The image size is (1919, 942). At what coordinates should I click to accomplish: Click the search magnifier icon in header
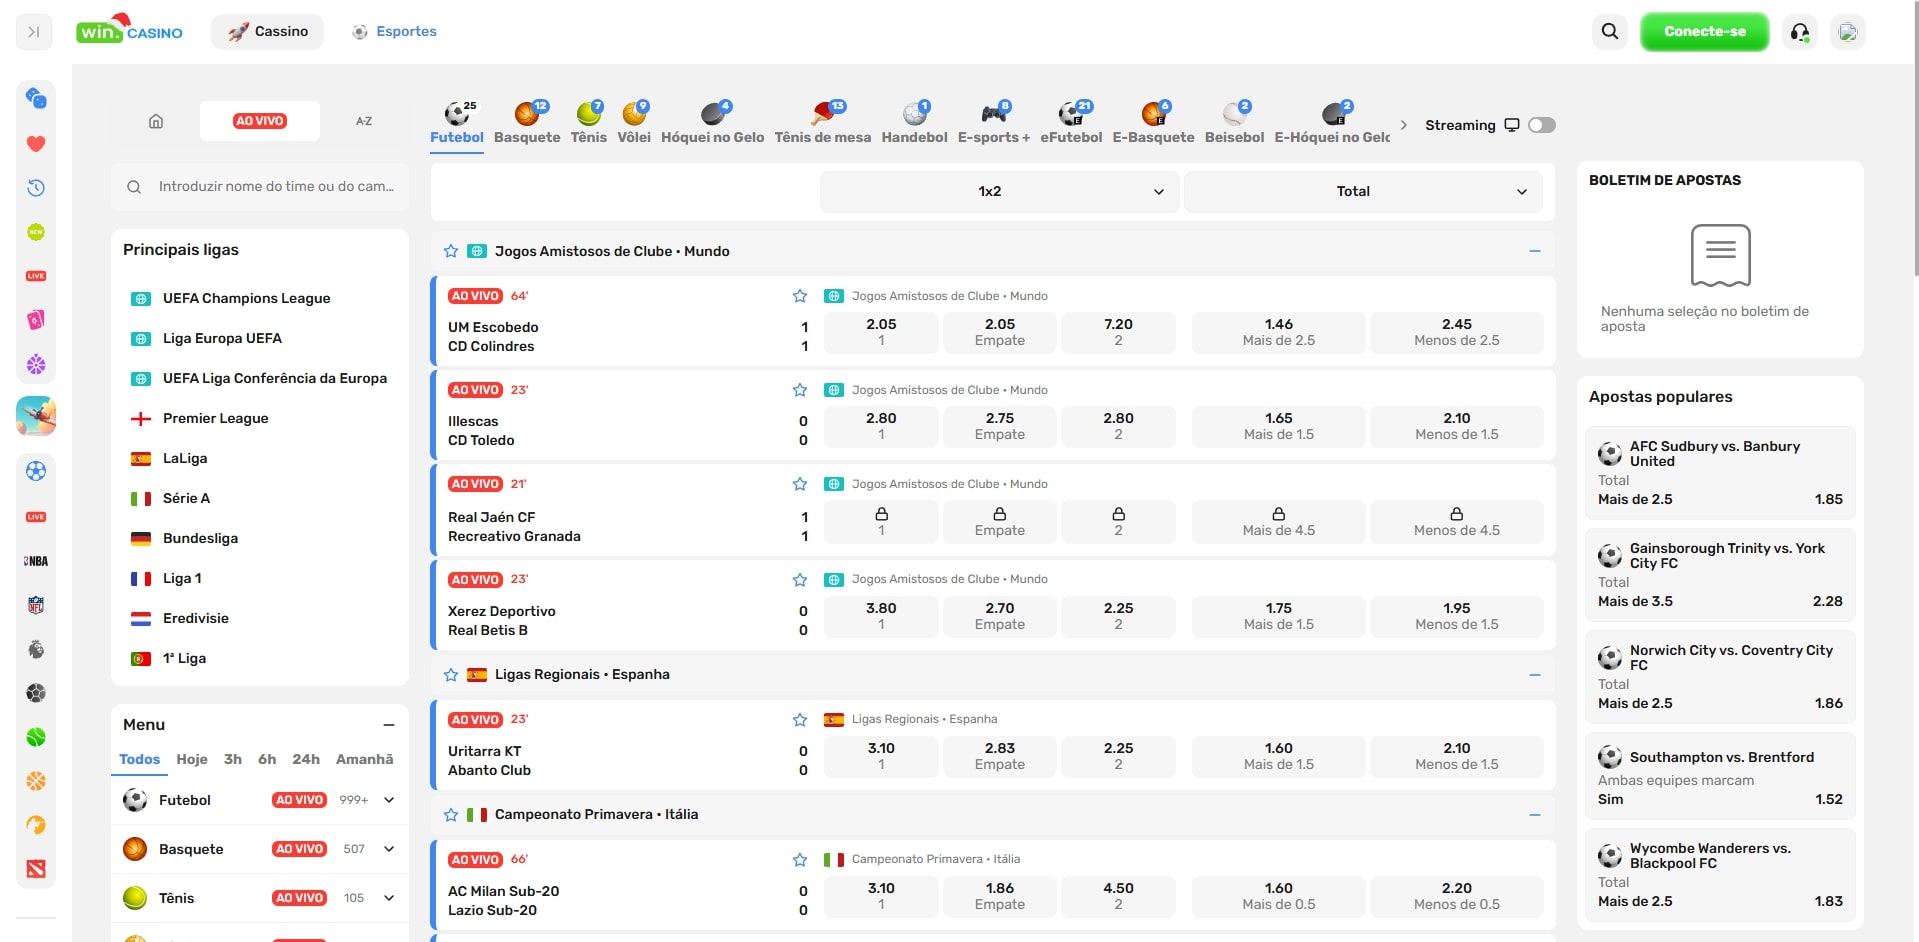tap(1609, 32)
